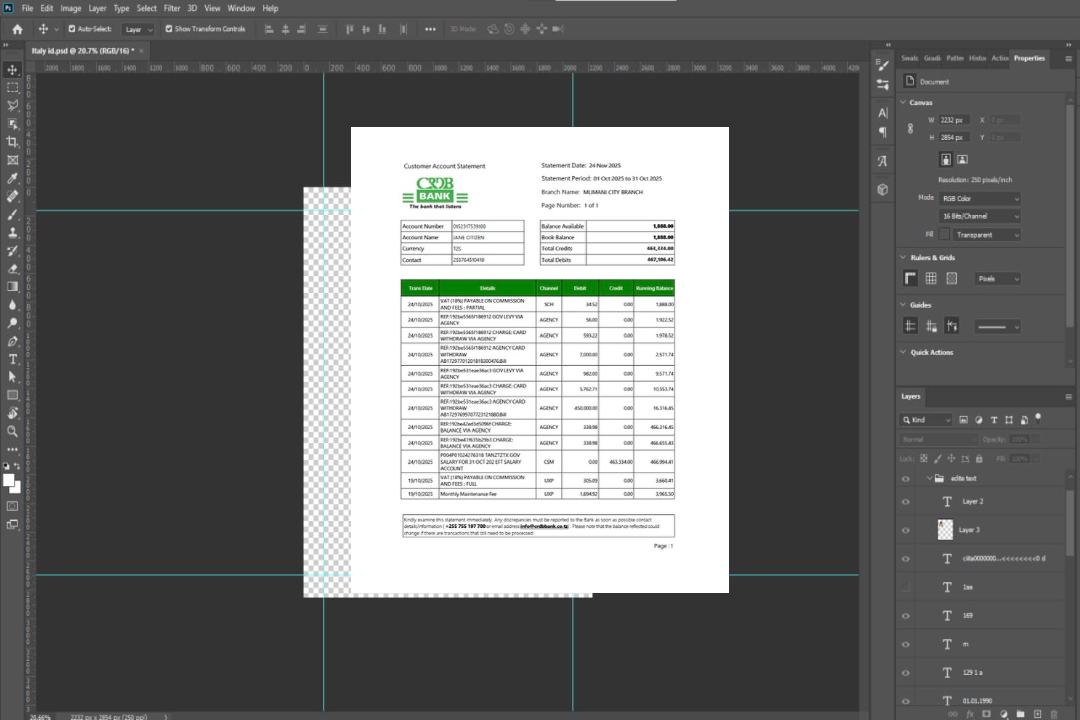This screenshot has width=1080, height=720.
Task: Select the Clone Stamp tool
Action: [12, 232]
